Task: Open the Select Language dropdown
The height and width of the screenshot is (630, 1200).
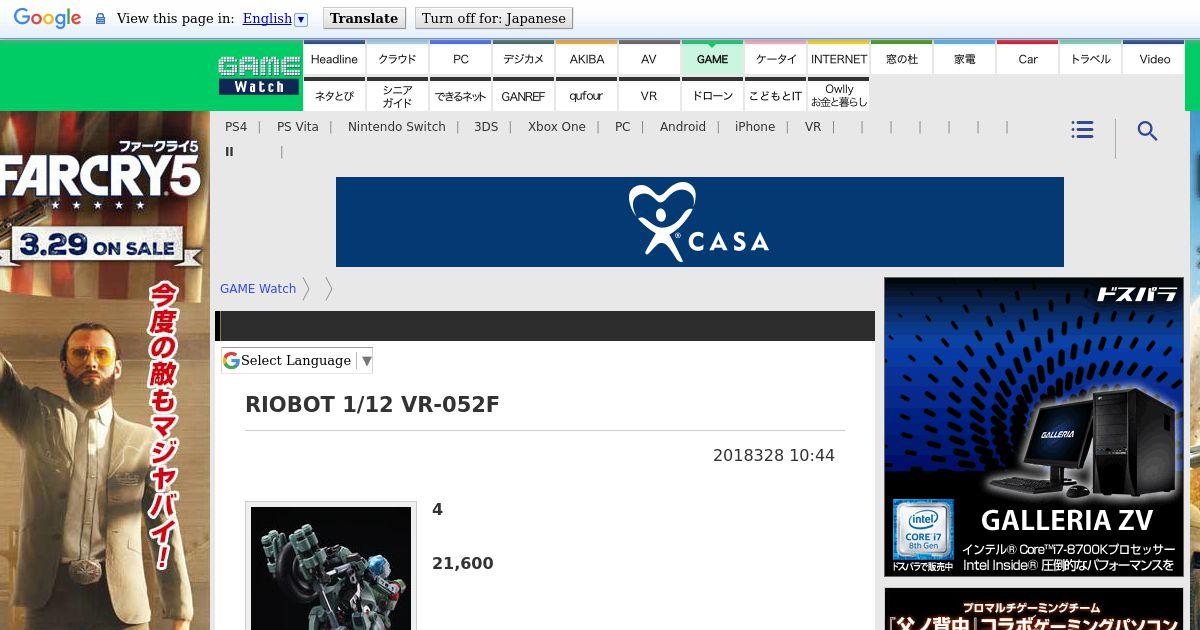Action: pos(297,361)
